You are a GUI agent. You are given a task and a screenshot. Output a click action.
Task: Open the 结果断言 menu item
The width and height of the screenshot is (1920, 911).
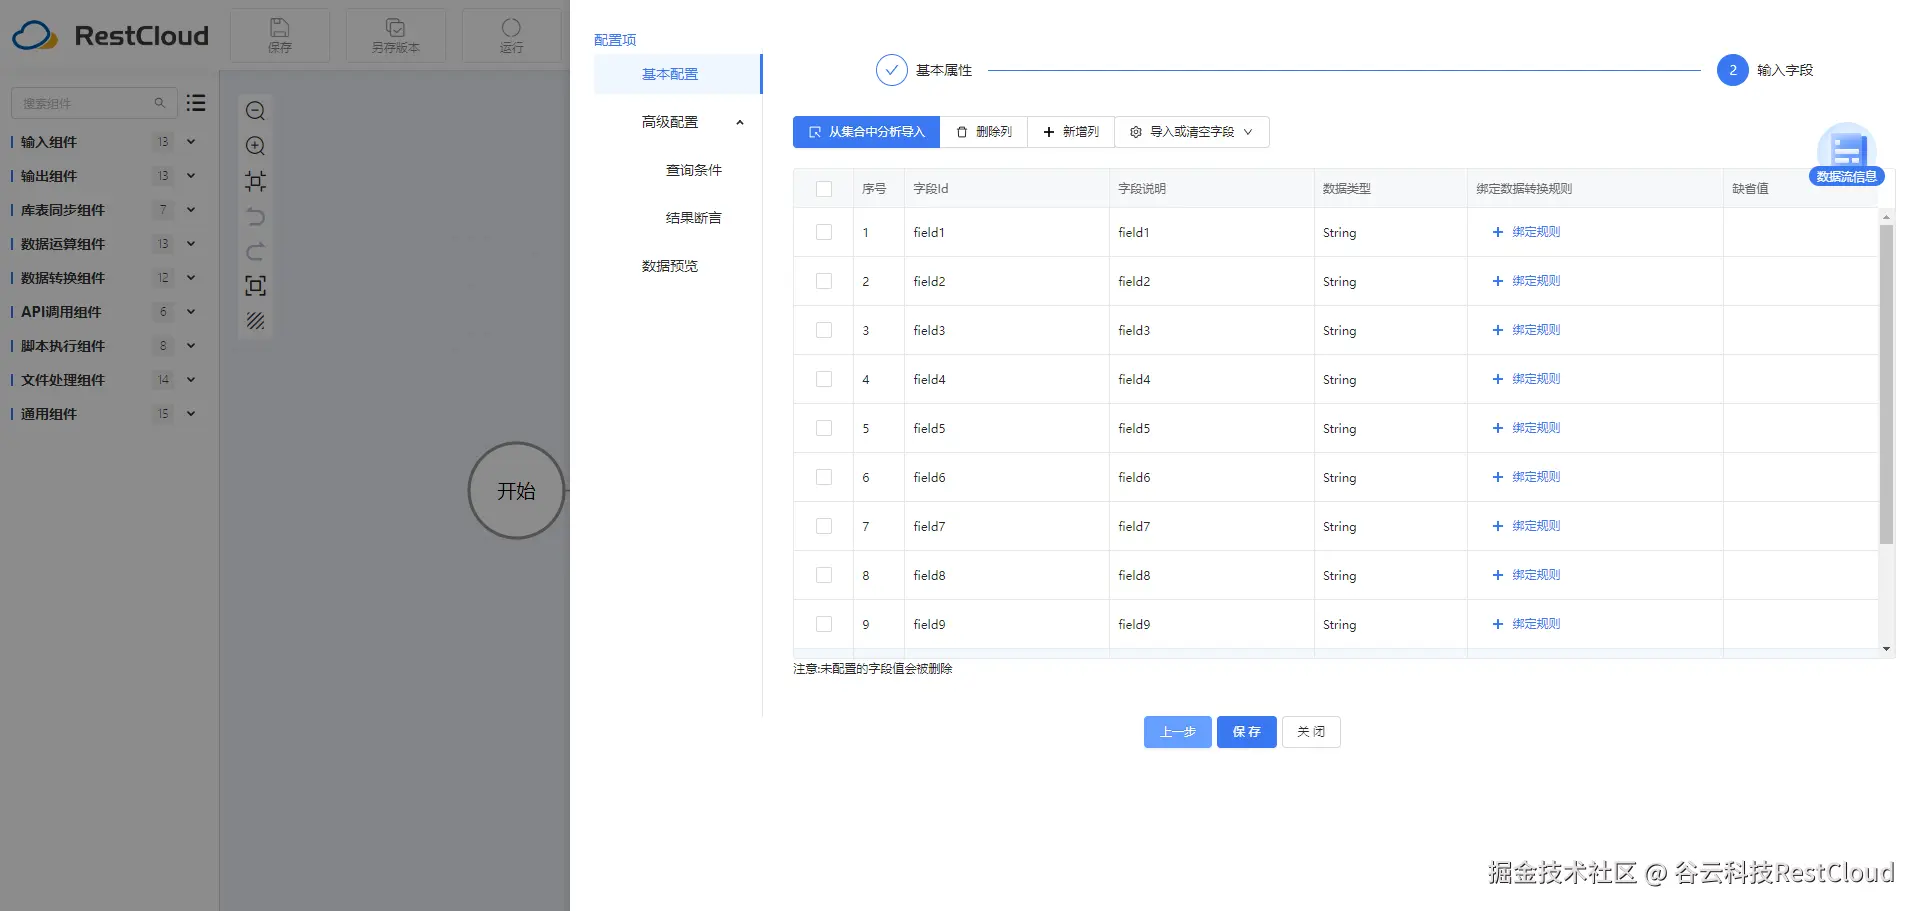(x=694, y=218)
